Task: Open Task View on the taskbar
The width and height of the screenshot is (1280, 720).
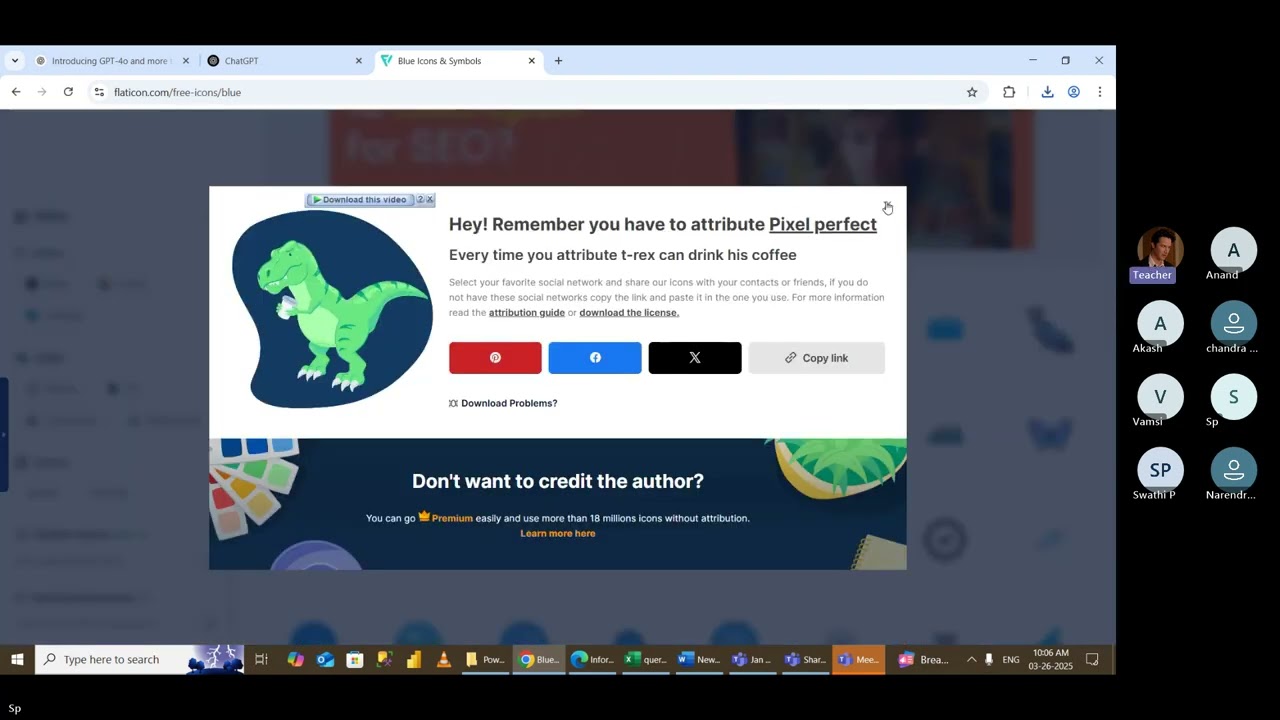Action: pos(262,660)
